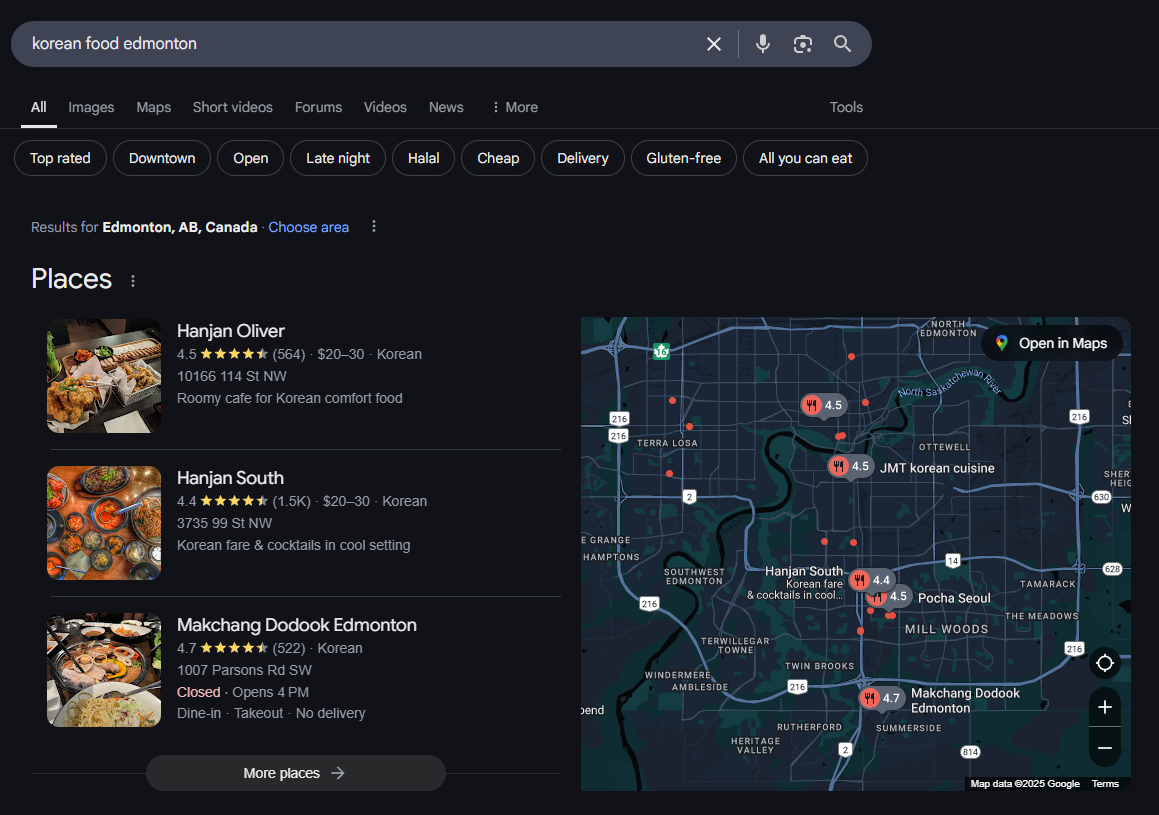This screenshot has height=815, width=1159.
Task: Apply the Halal filter chip
Action: point(424,158)
